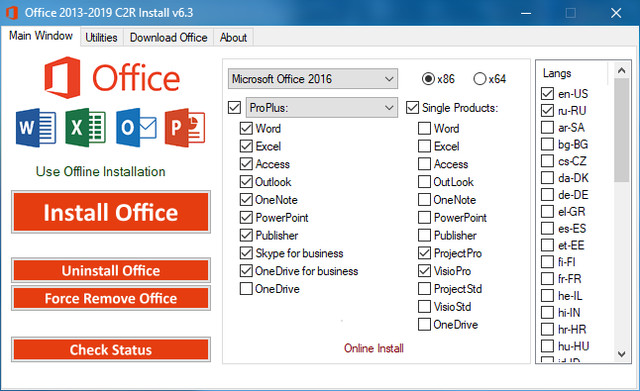
Task: Check the bg-BG language
Action: 547,144
